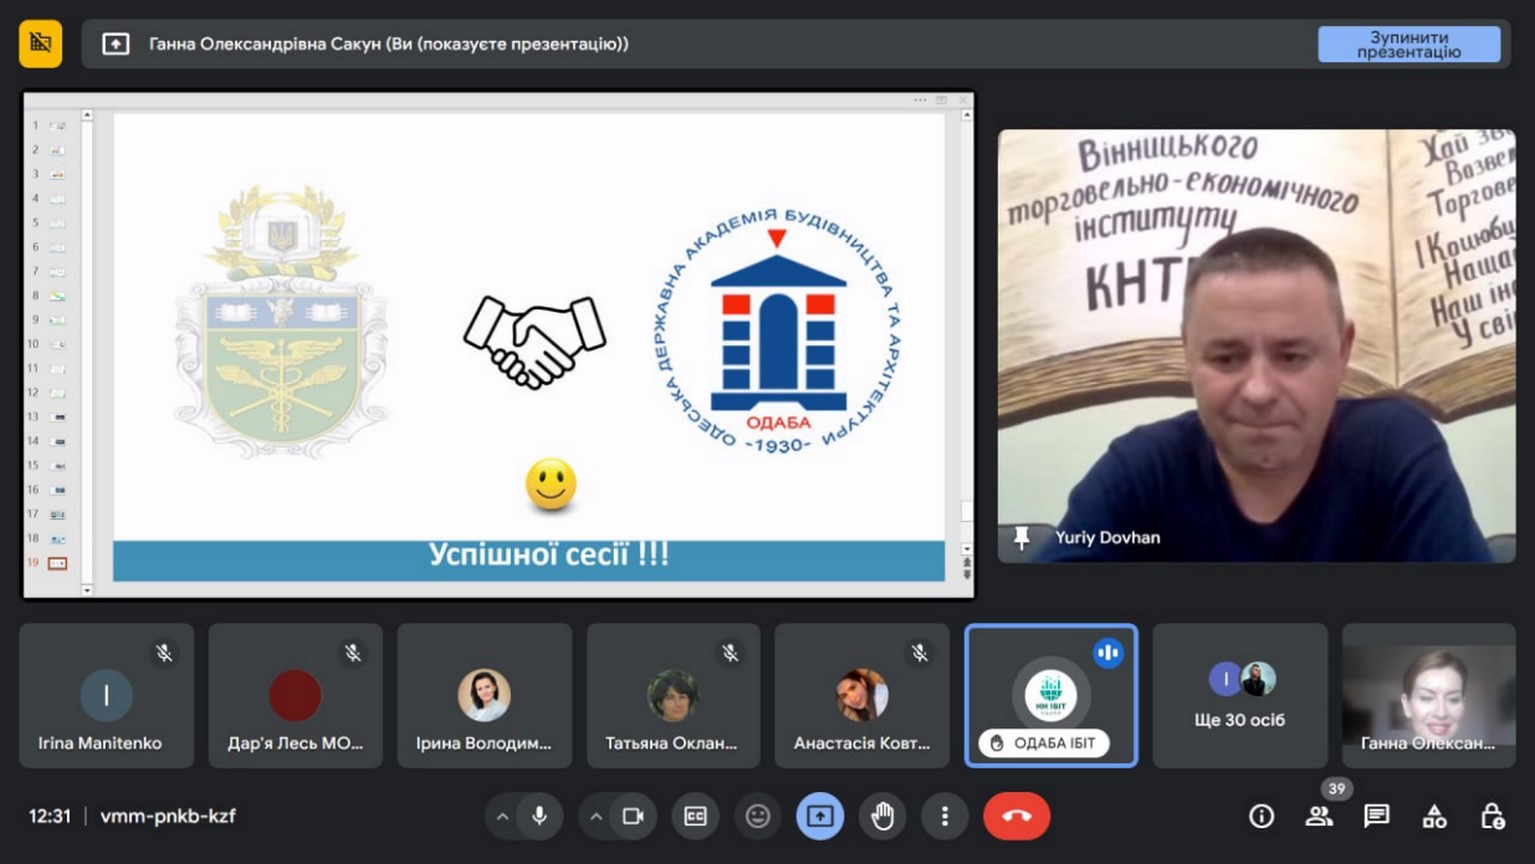Select slide 19 thumbnail in the presentation
This screenshot has height=864, width=1535.
(x=57, y=563)
